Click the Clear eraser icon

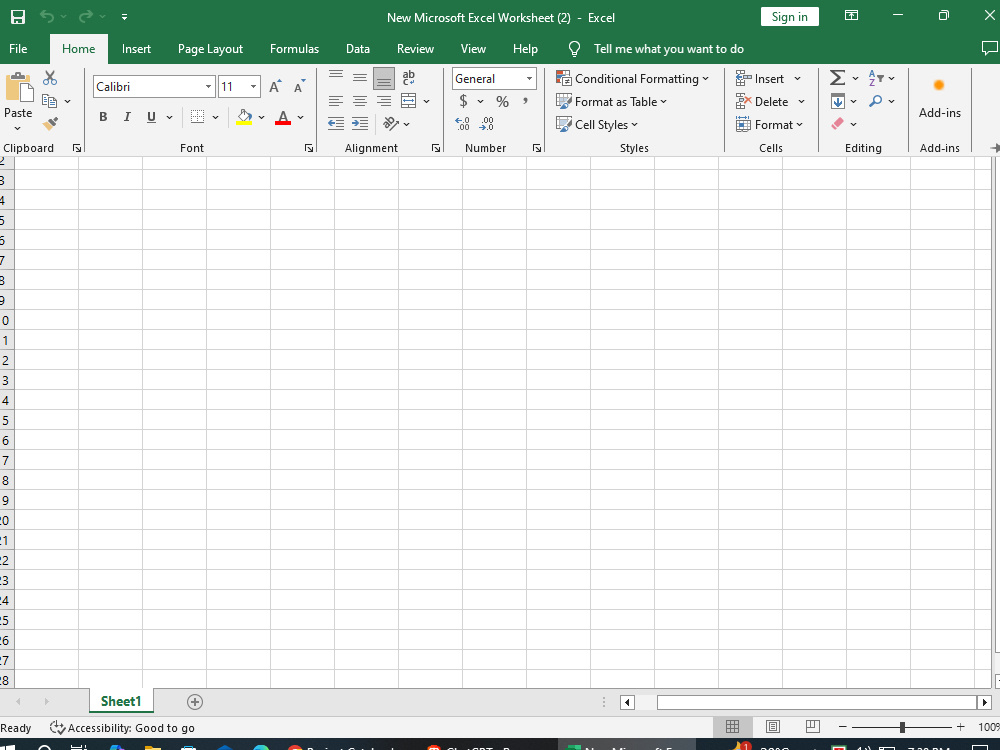point(837,124)
